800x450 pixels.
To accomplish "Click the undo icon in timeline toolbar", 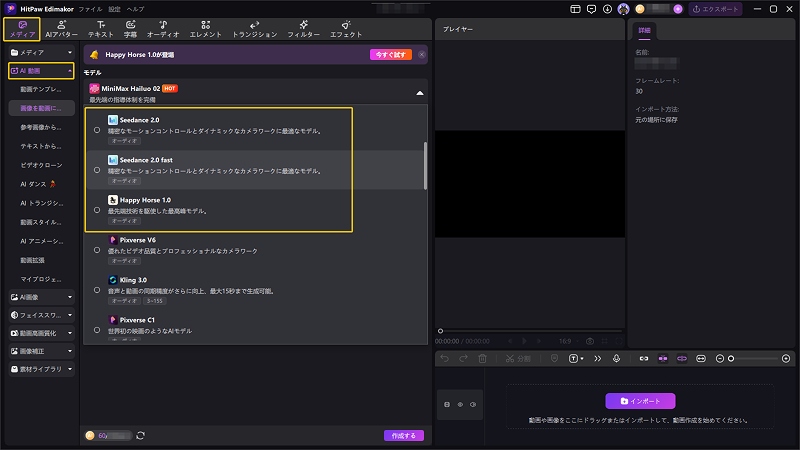I will click(x=444, y=359).
